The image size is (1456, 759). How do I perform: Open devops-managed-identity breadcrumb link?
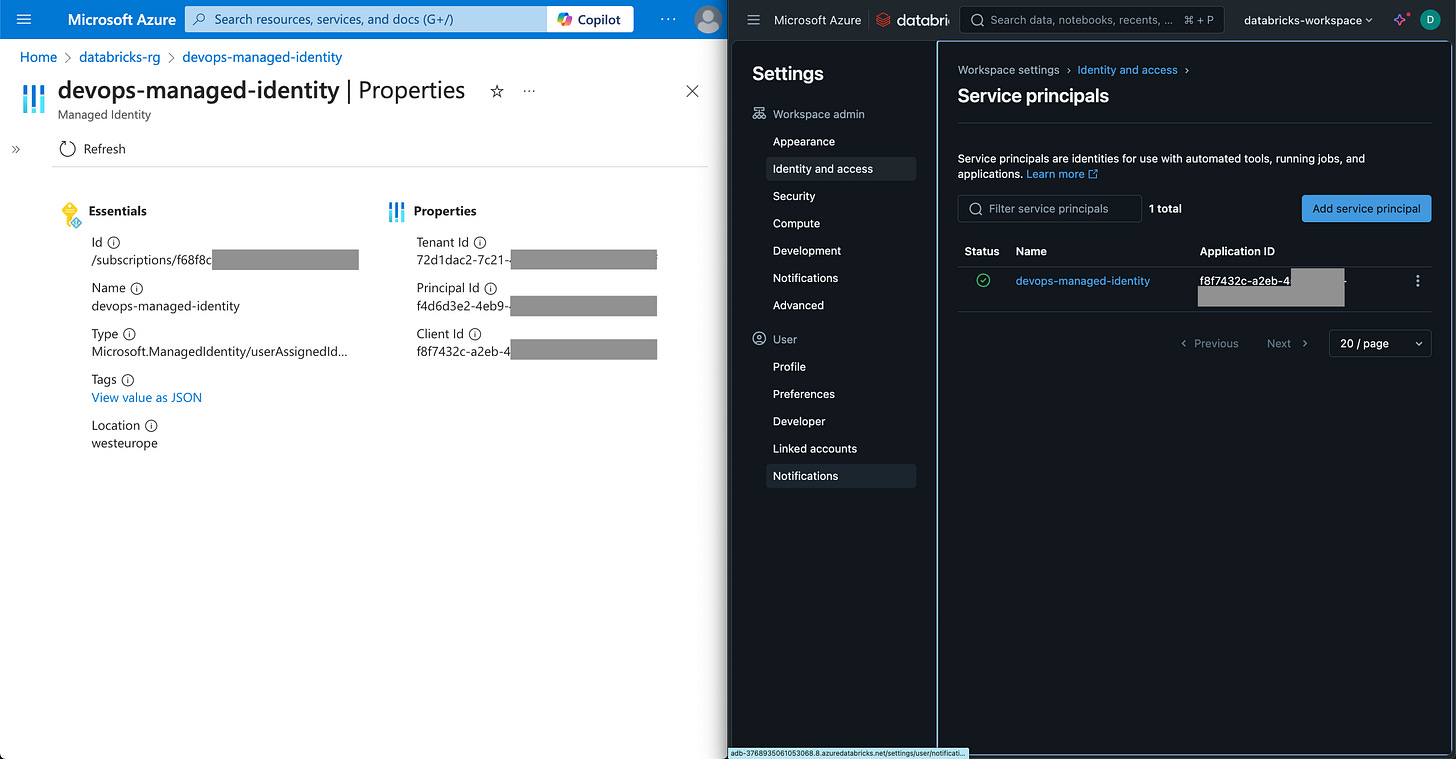(262, 57)
